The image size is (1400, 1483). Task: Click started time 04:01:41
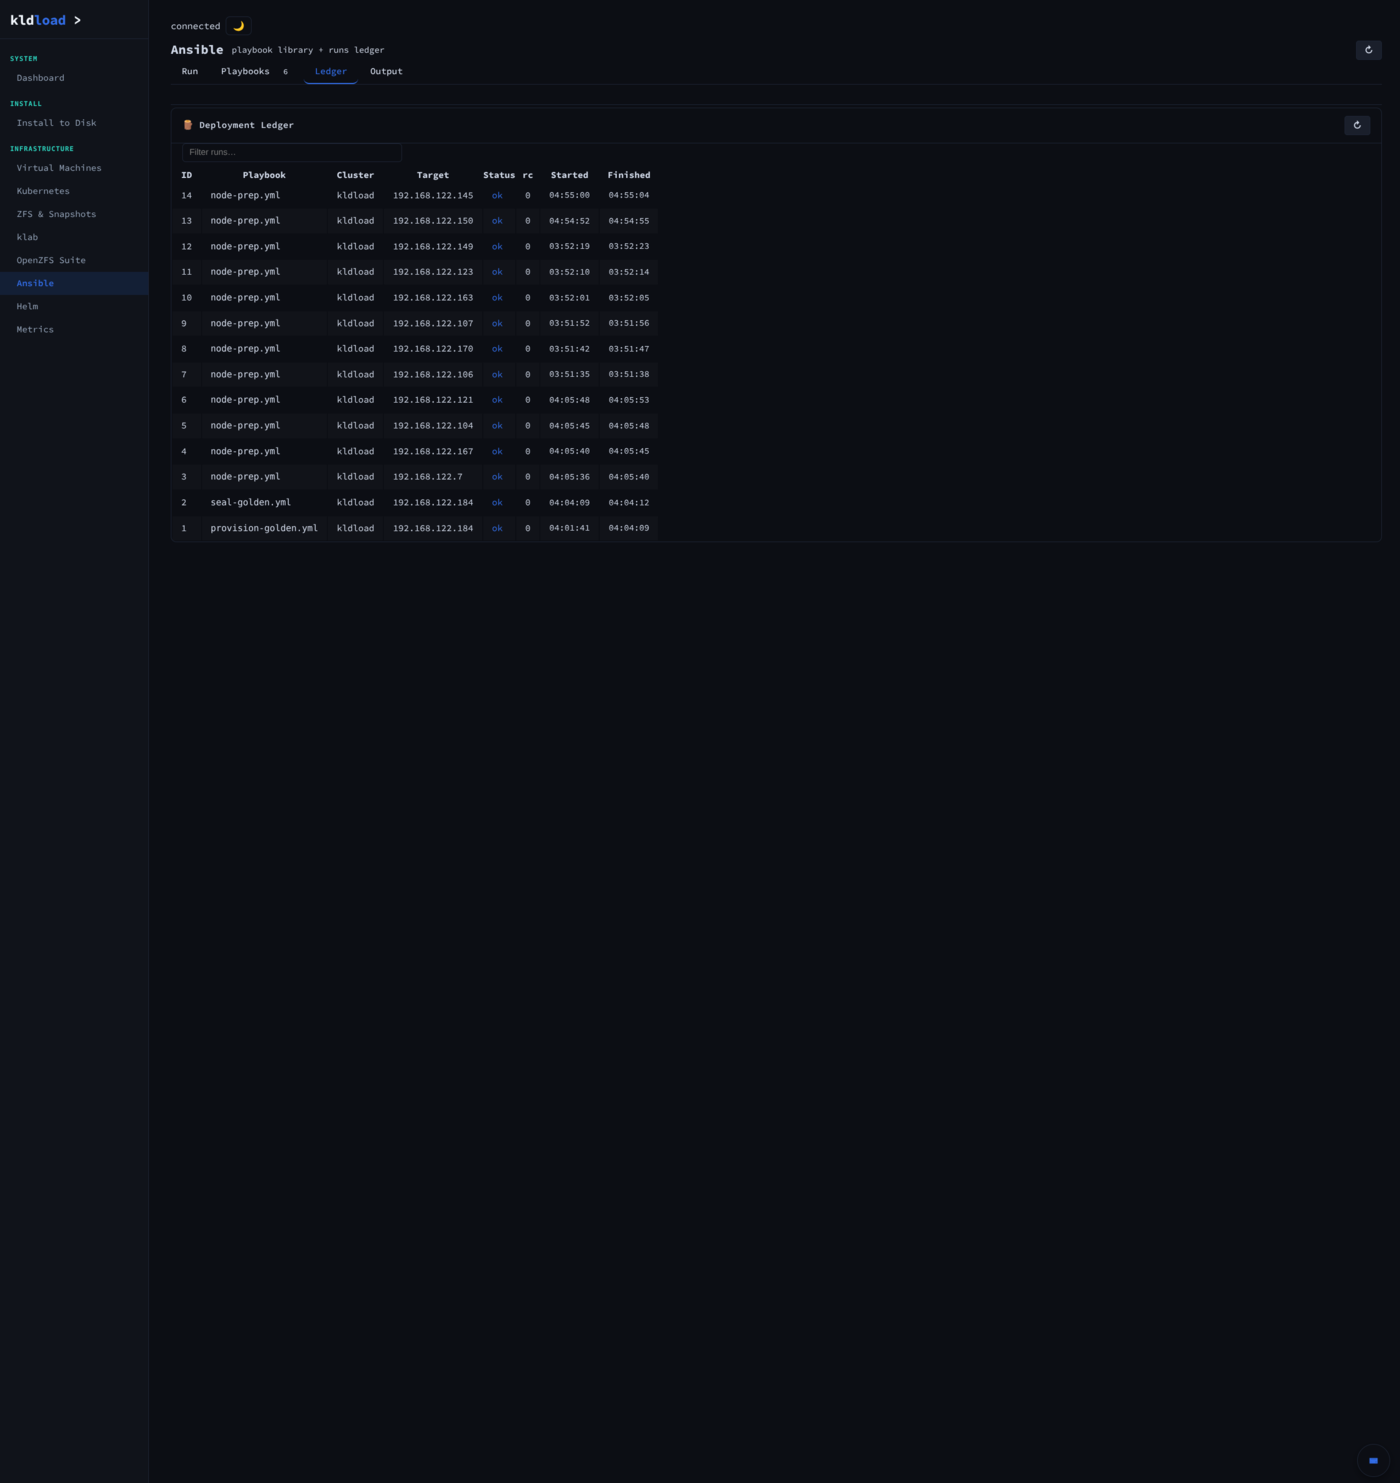[x=569, y=528]
